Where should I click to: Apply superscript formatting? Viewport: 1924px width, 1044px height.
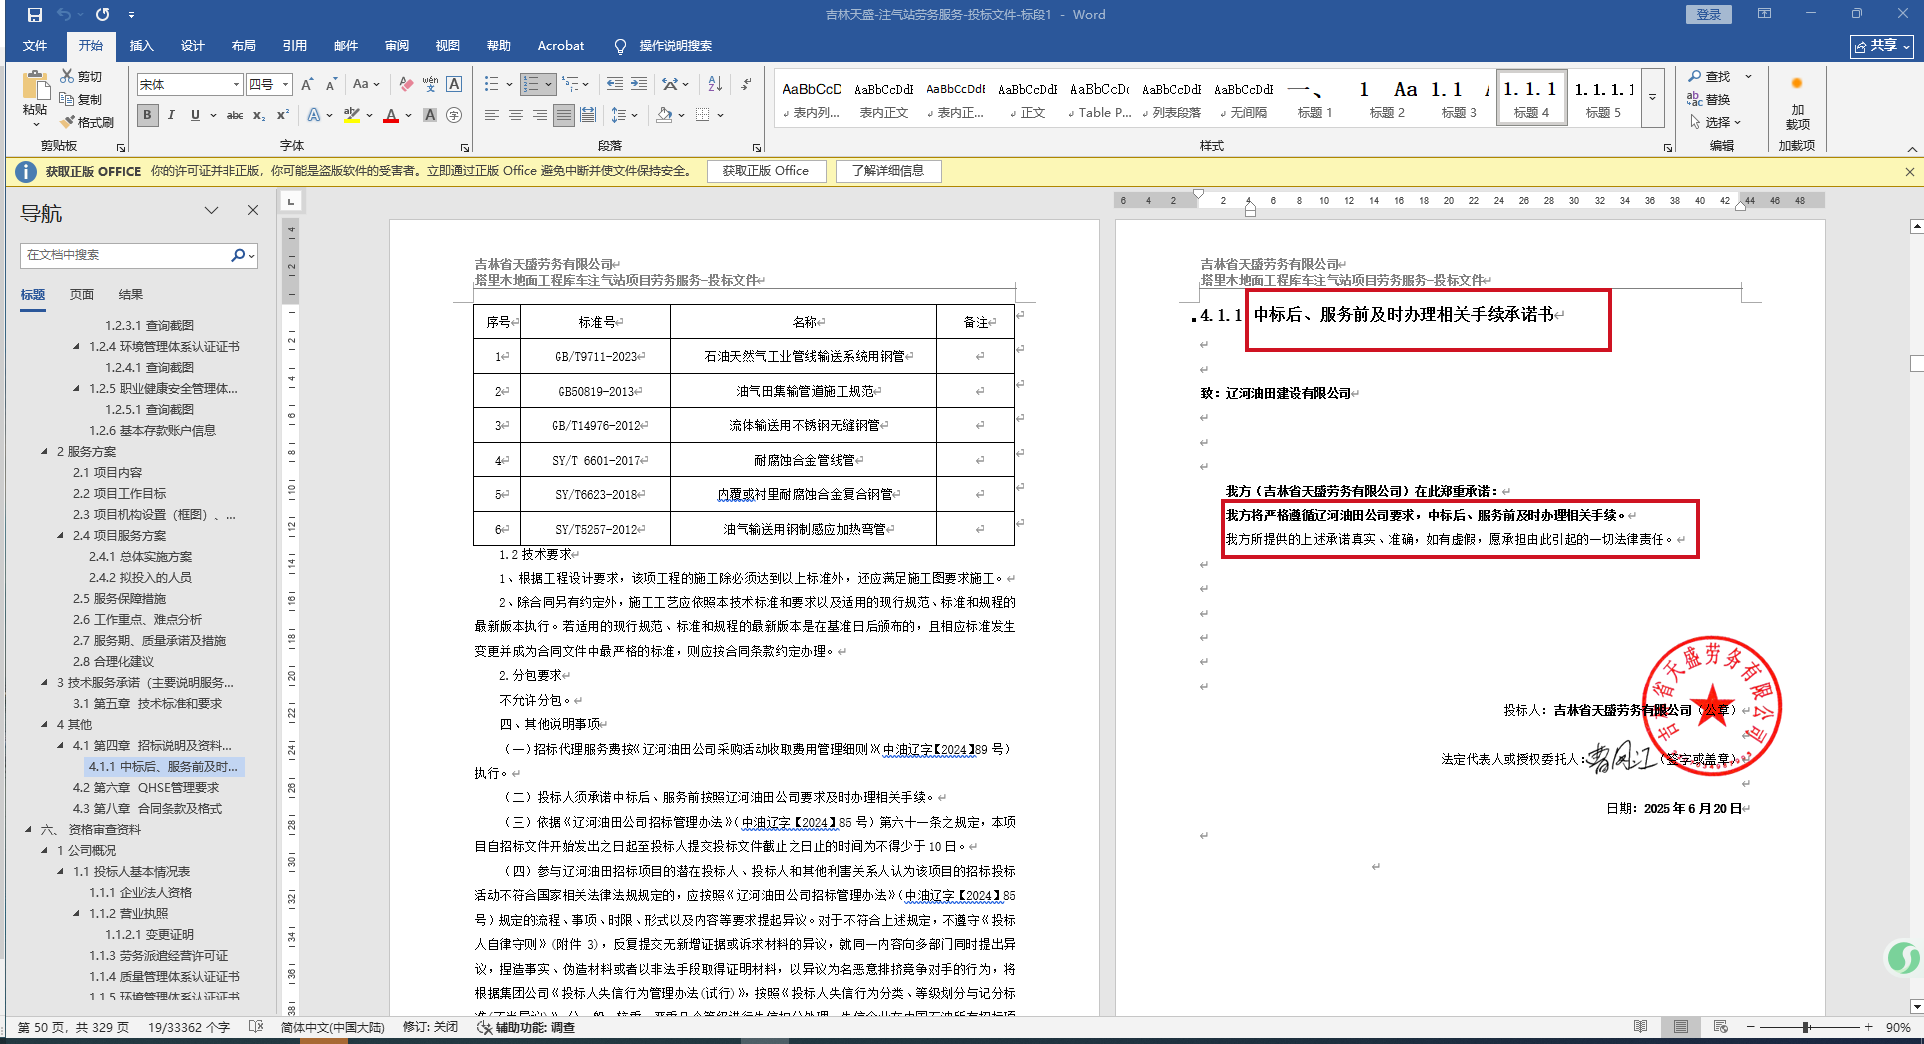coord(283,115)
